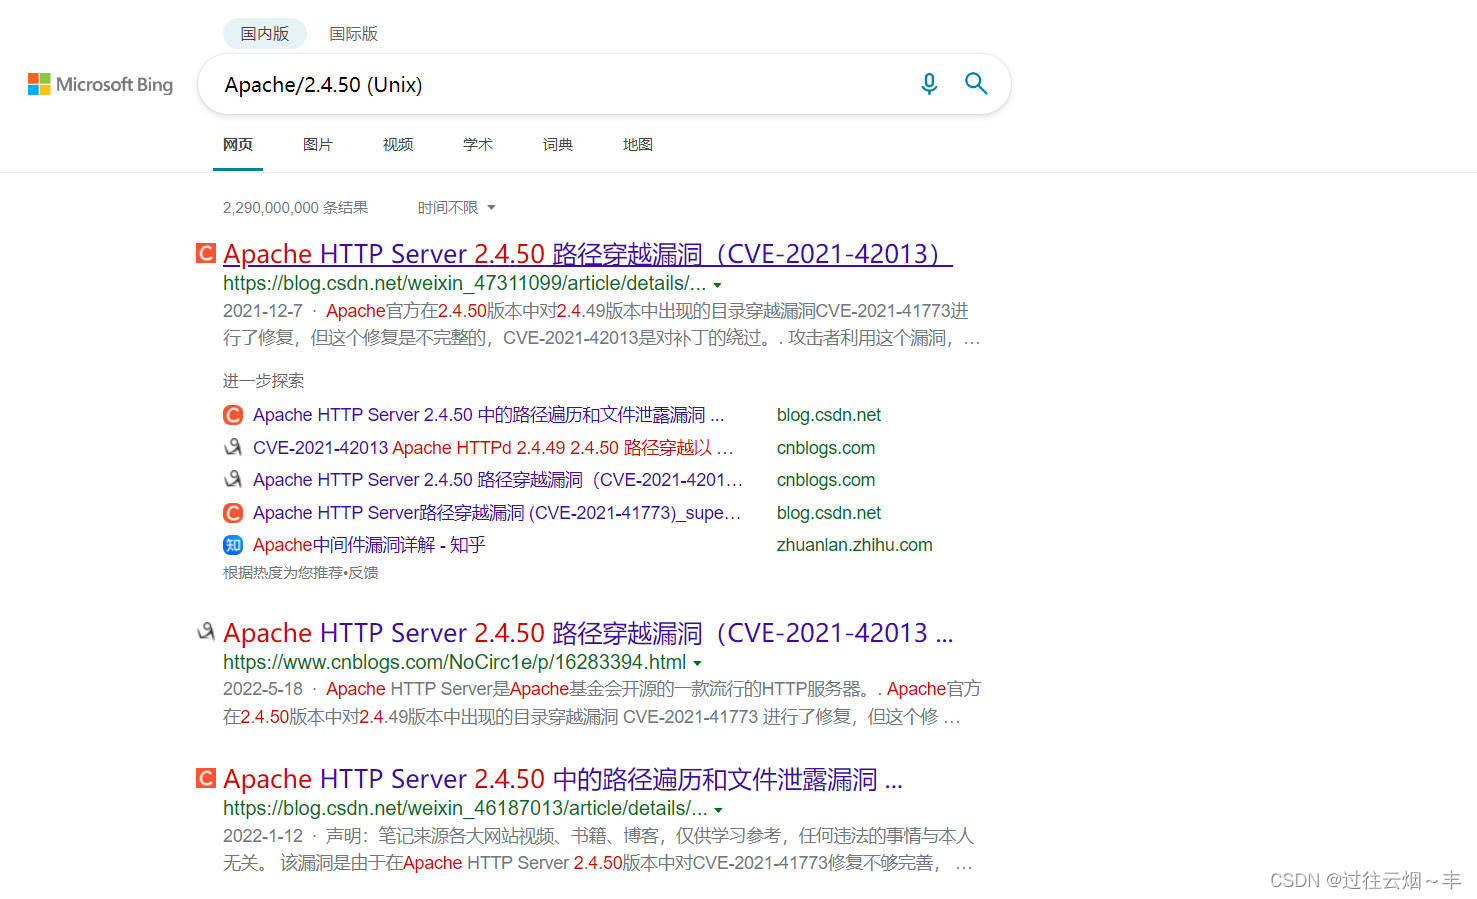Click CSDN favicon beside the CVE-2021-42013 first result
The height and width of the screenshot is (899, 1477).
pyautogui.click(x=205, y=253)
